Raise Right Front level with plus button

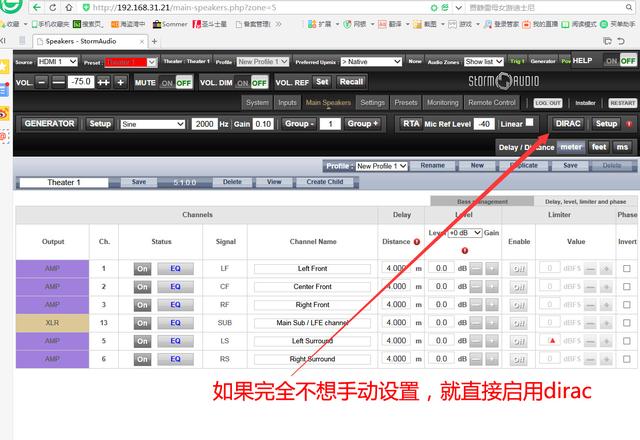[492, 304]
